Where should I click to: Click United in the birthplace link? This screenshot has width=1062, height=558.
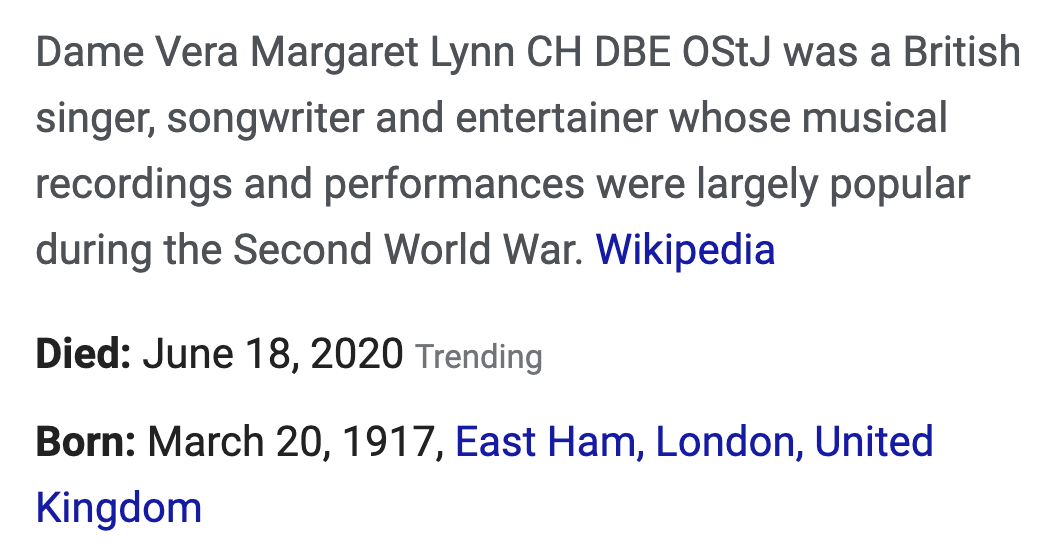point(874,442)
